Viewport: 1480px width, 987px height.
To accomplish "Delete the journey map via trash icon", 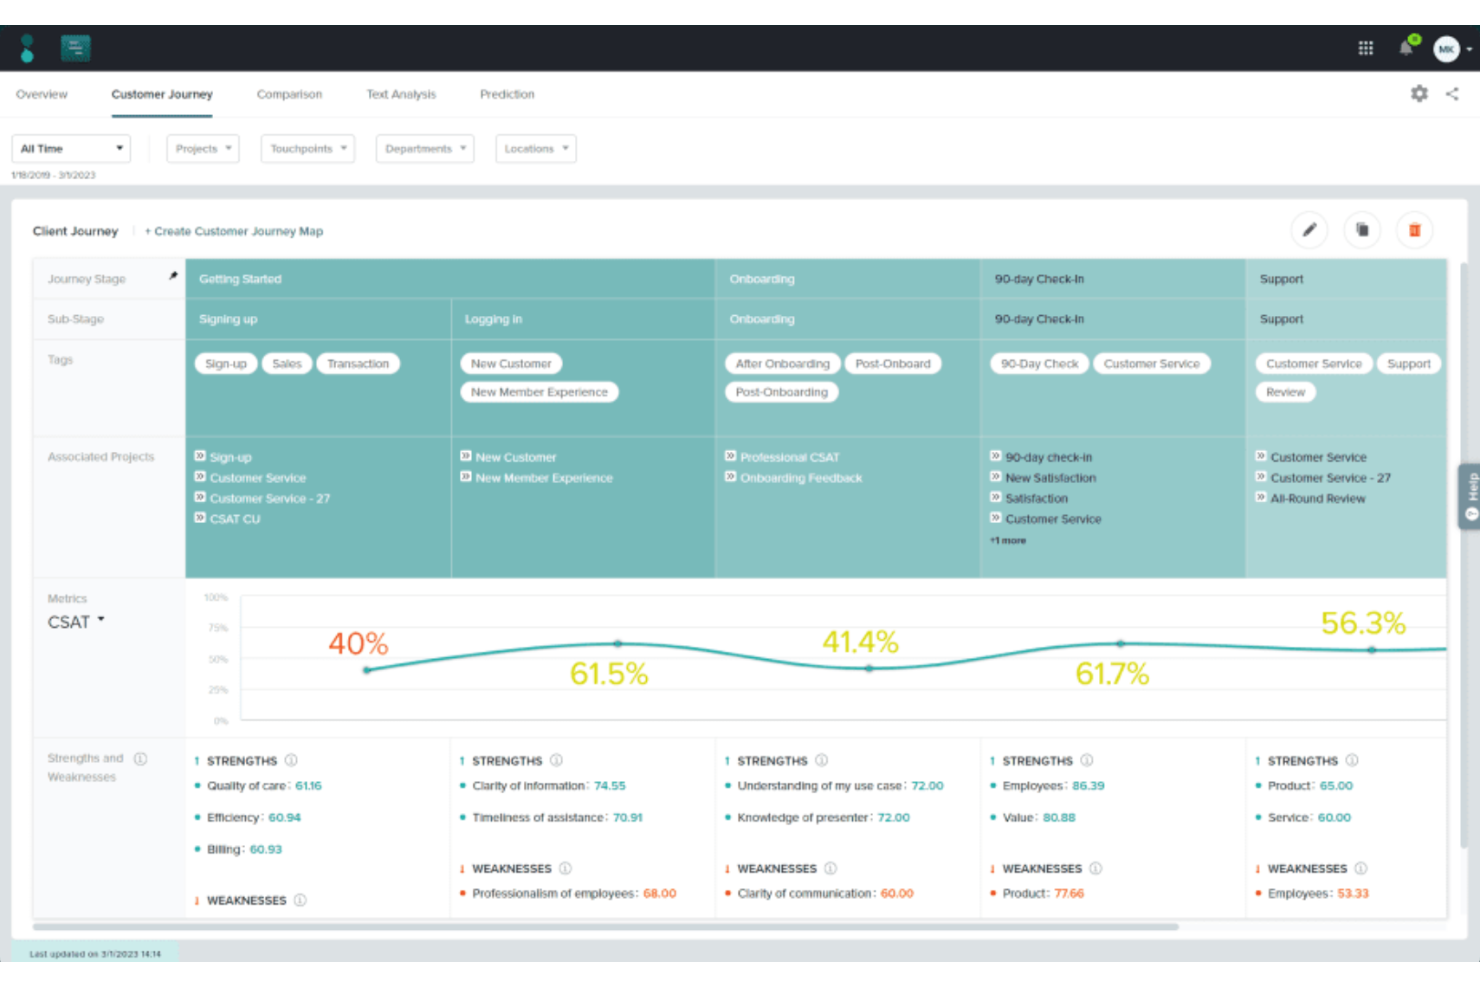I will coord(1415,230).
